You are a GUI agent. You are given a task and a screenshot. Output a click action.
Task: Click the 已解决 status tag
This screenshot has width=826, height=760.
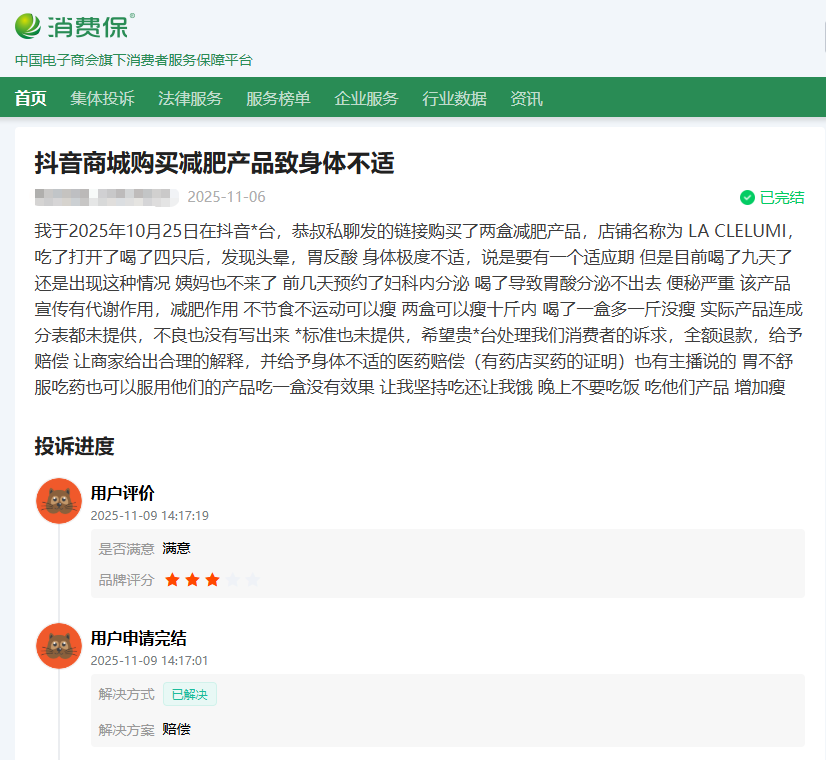pyautogui.click(x=189, y=694)
